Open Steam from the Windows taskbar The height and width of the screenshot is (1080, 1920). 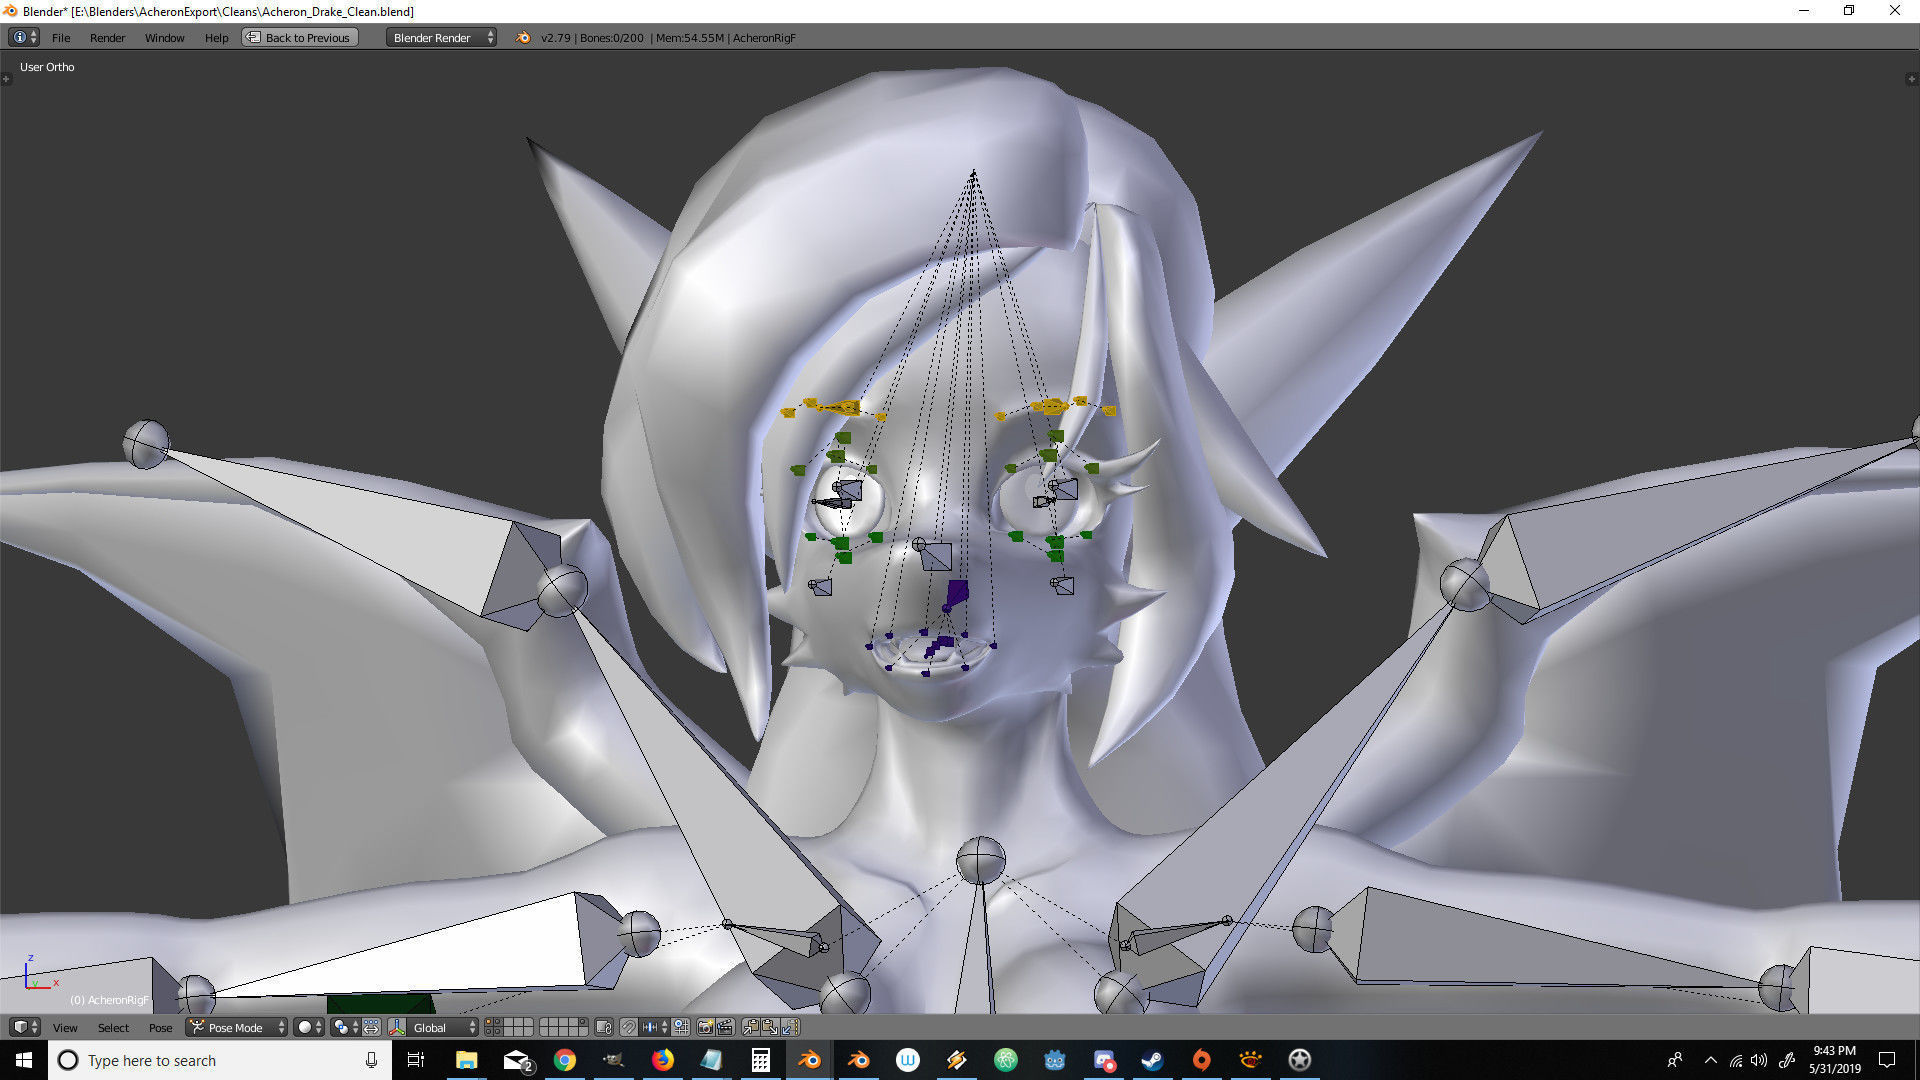(1152, 1060)
